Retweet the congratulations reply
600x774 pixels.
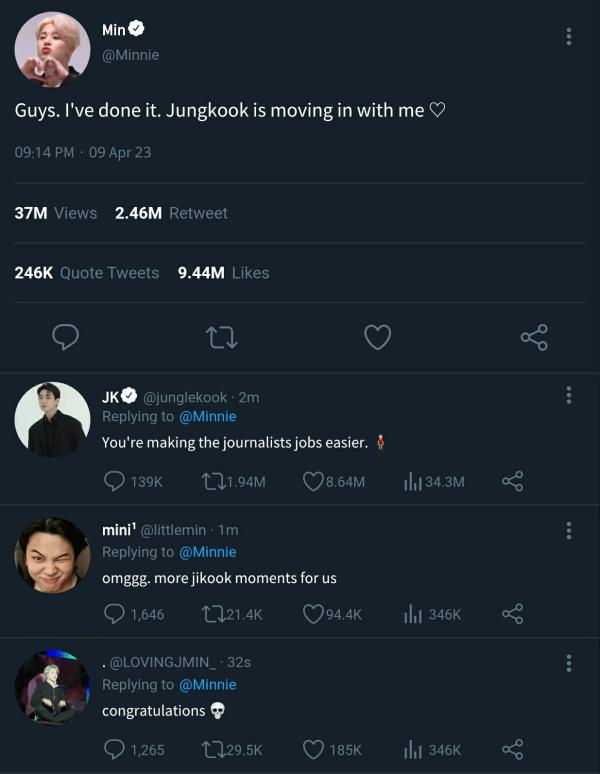(210, 749)
